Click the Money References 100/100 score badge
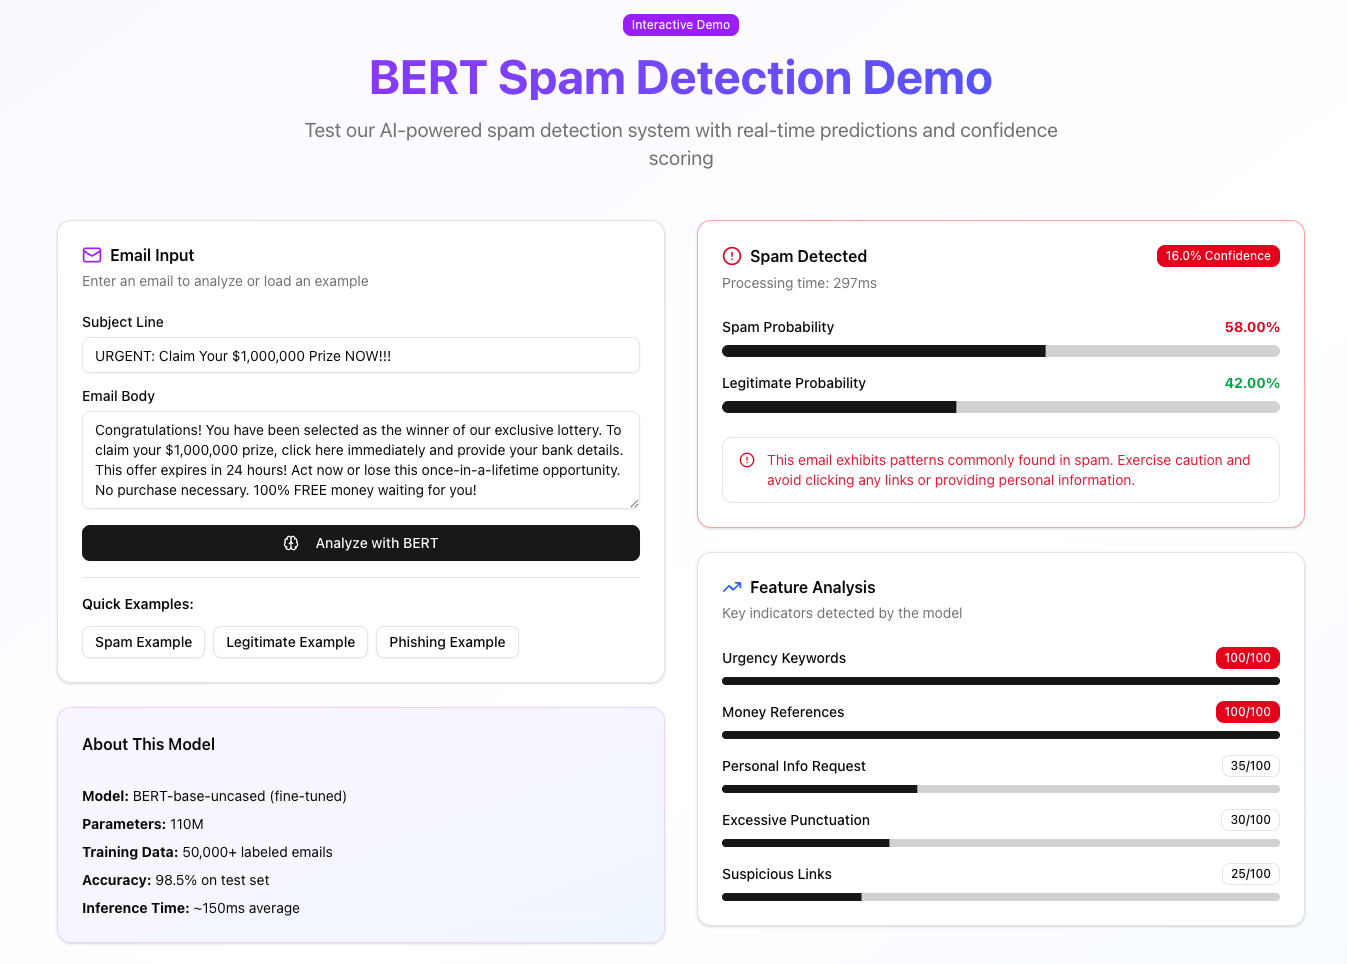The width and height of the screenshot is (1347, 964). (x=1247, y=712)
